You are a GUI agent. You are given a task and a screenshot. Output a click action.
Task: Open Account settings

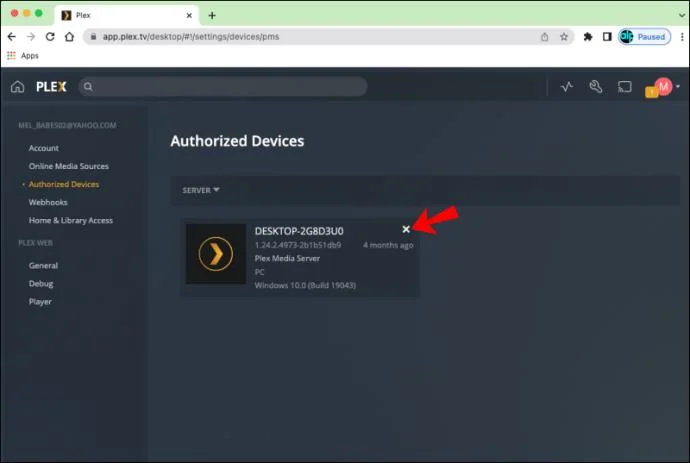pos(44,148)
